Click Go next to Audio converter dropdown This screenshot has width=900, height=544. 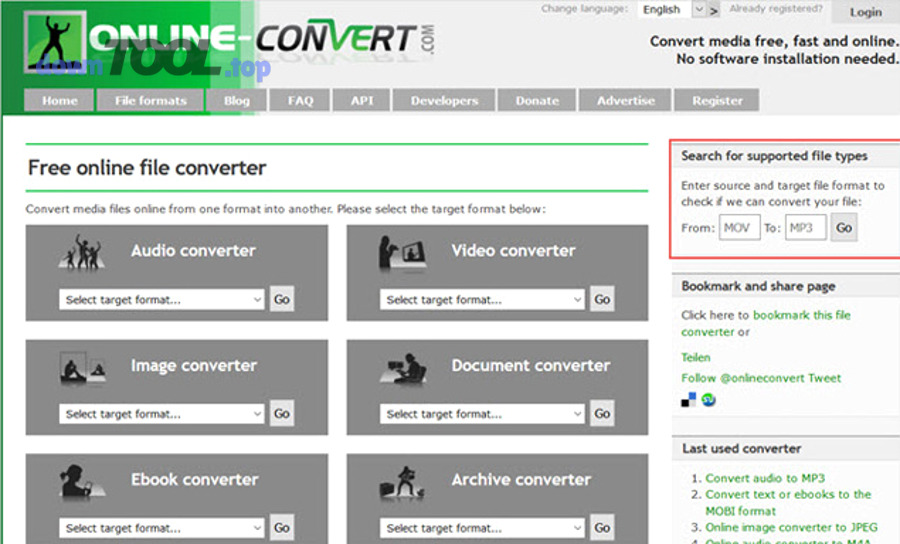coord(282,299)
